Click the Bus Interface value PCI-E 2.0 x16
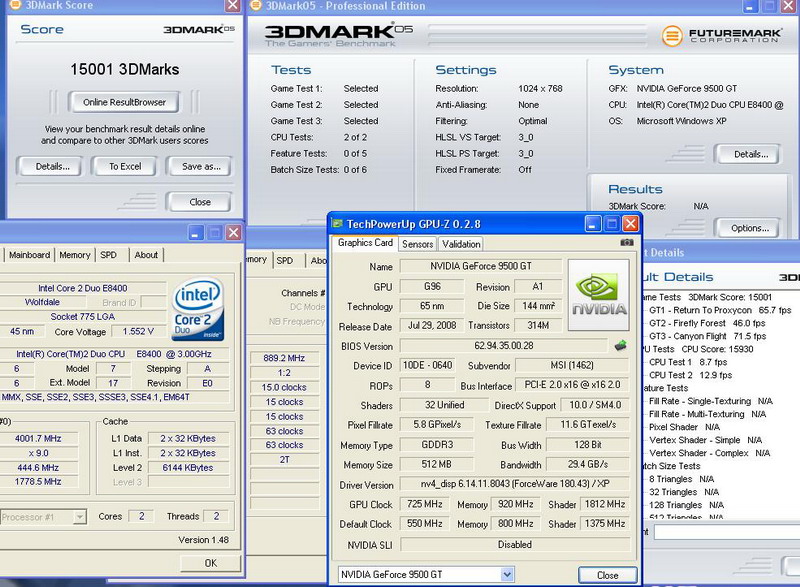800x587 pixels. (572, 385)
